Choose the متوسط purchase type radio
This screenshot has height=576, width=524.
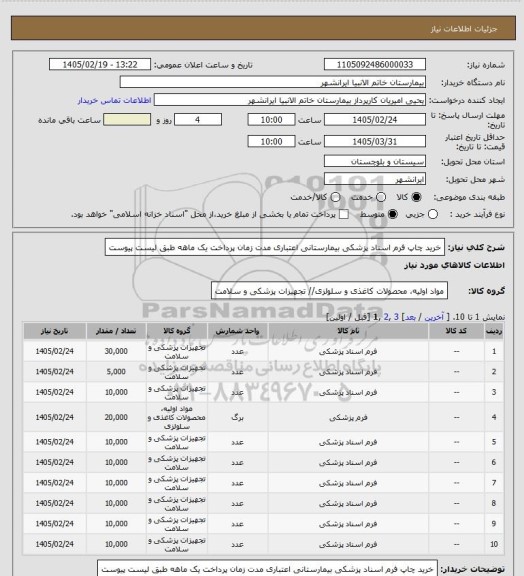(x=392, y=214)
